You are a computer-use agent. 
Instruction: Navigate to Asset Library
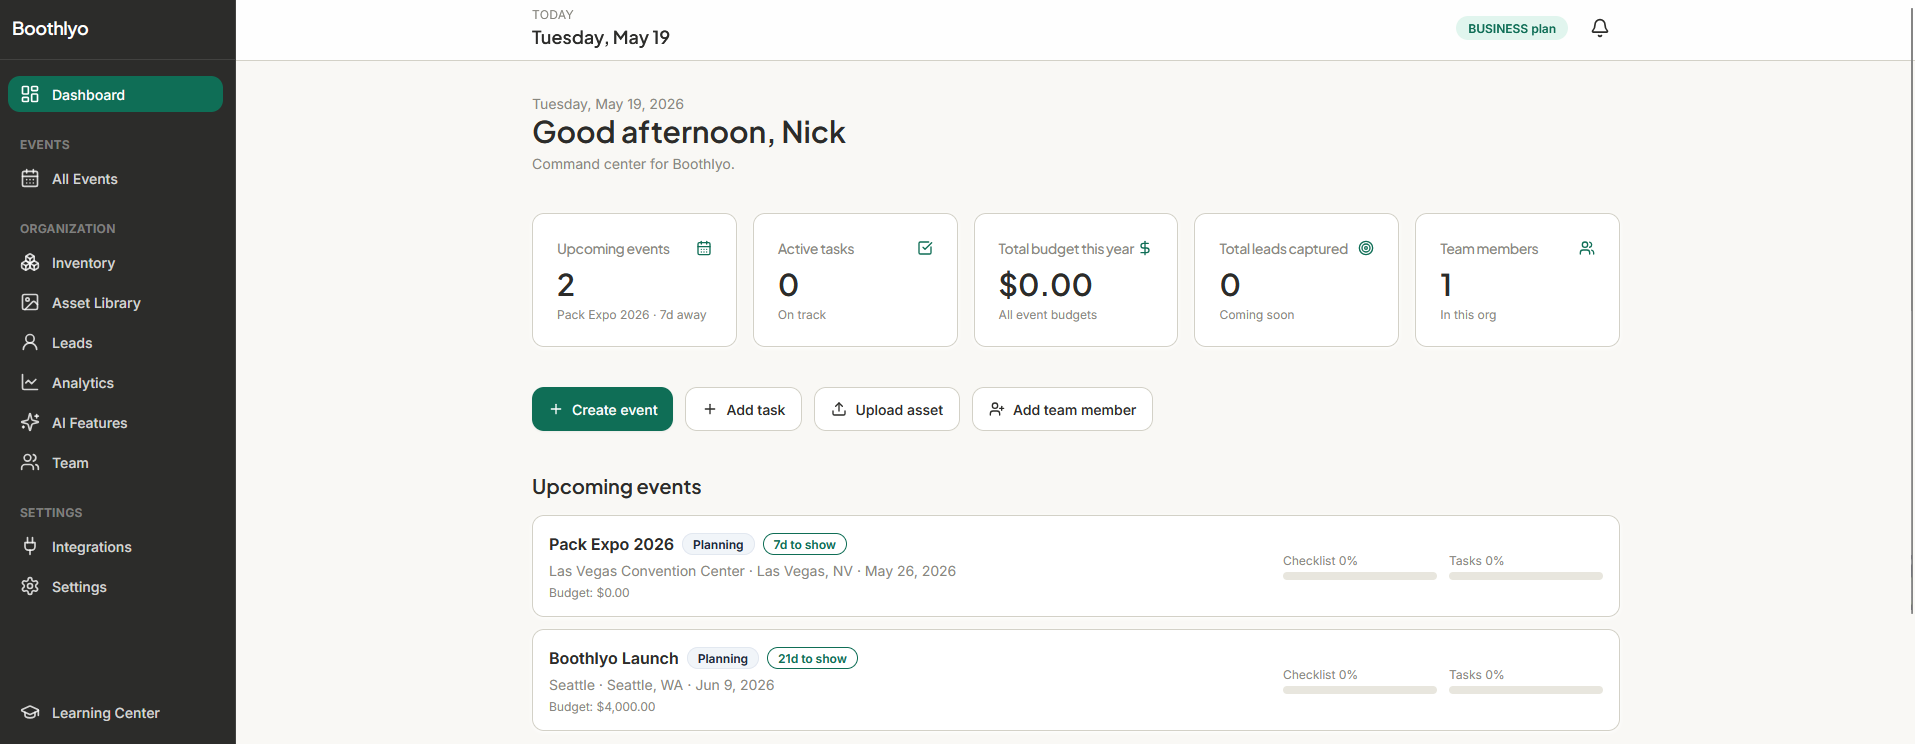(x=115, y=302)
